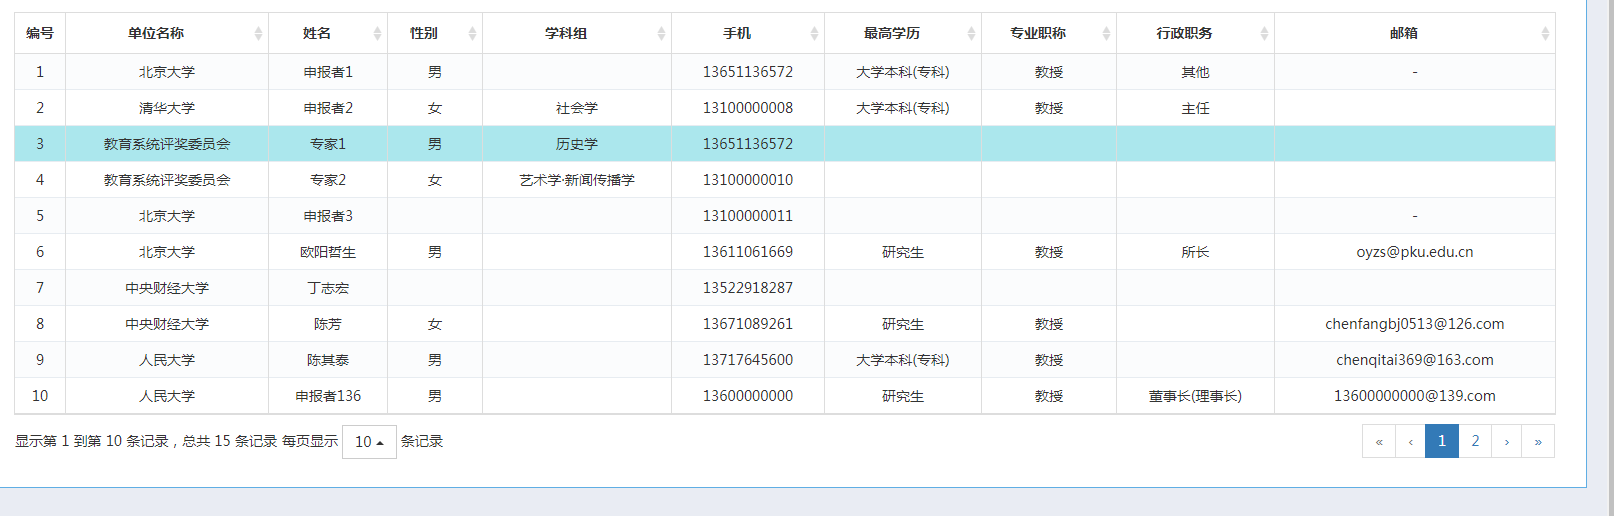Click email chenfangbj0513@126.com

1415,324
